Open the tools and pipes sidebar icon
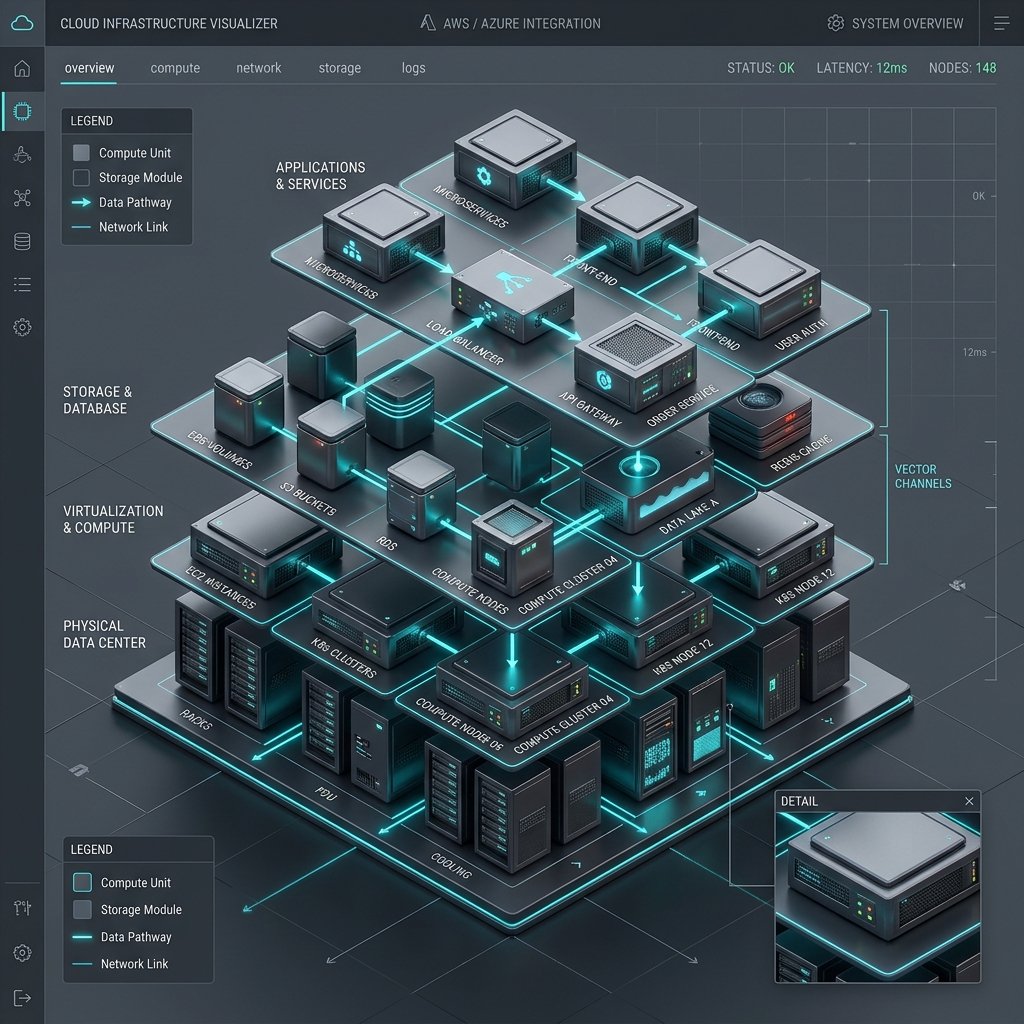This screenshot has height=1024, width=1024. tap(22, 908)
